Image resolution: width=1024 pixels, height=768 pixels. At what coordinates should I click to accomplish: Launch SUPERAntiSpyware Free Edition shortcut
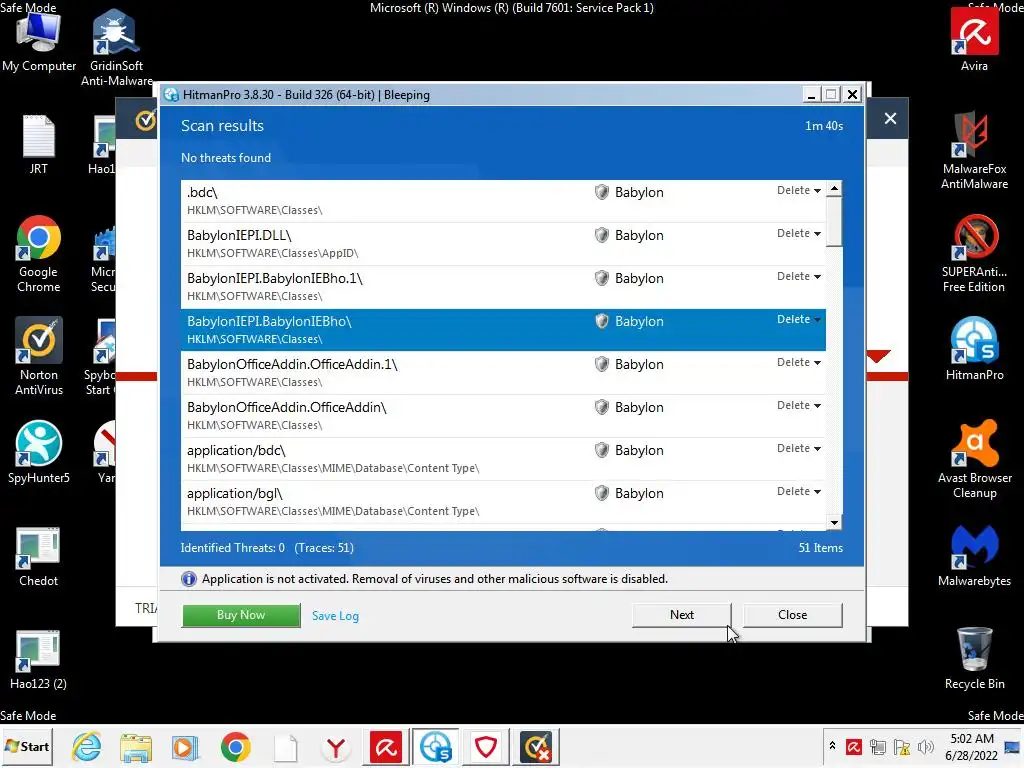(974, 253)
